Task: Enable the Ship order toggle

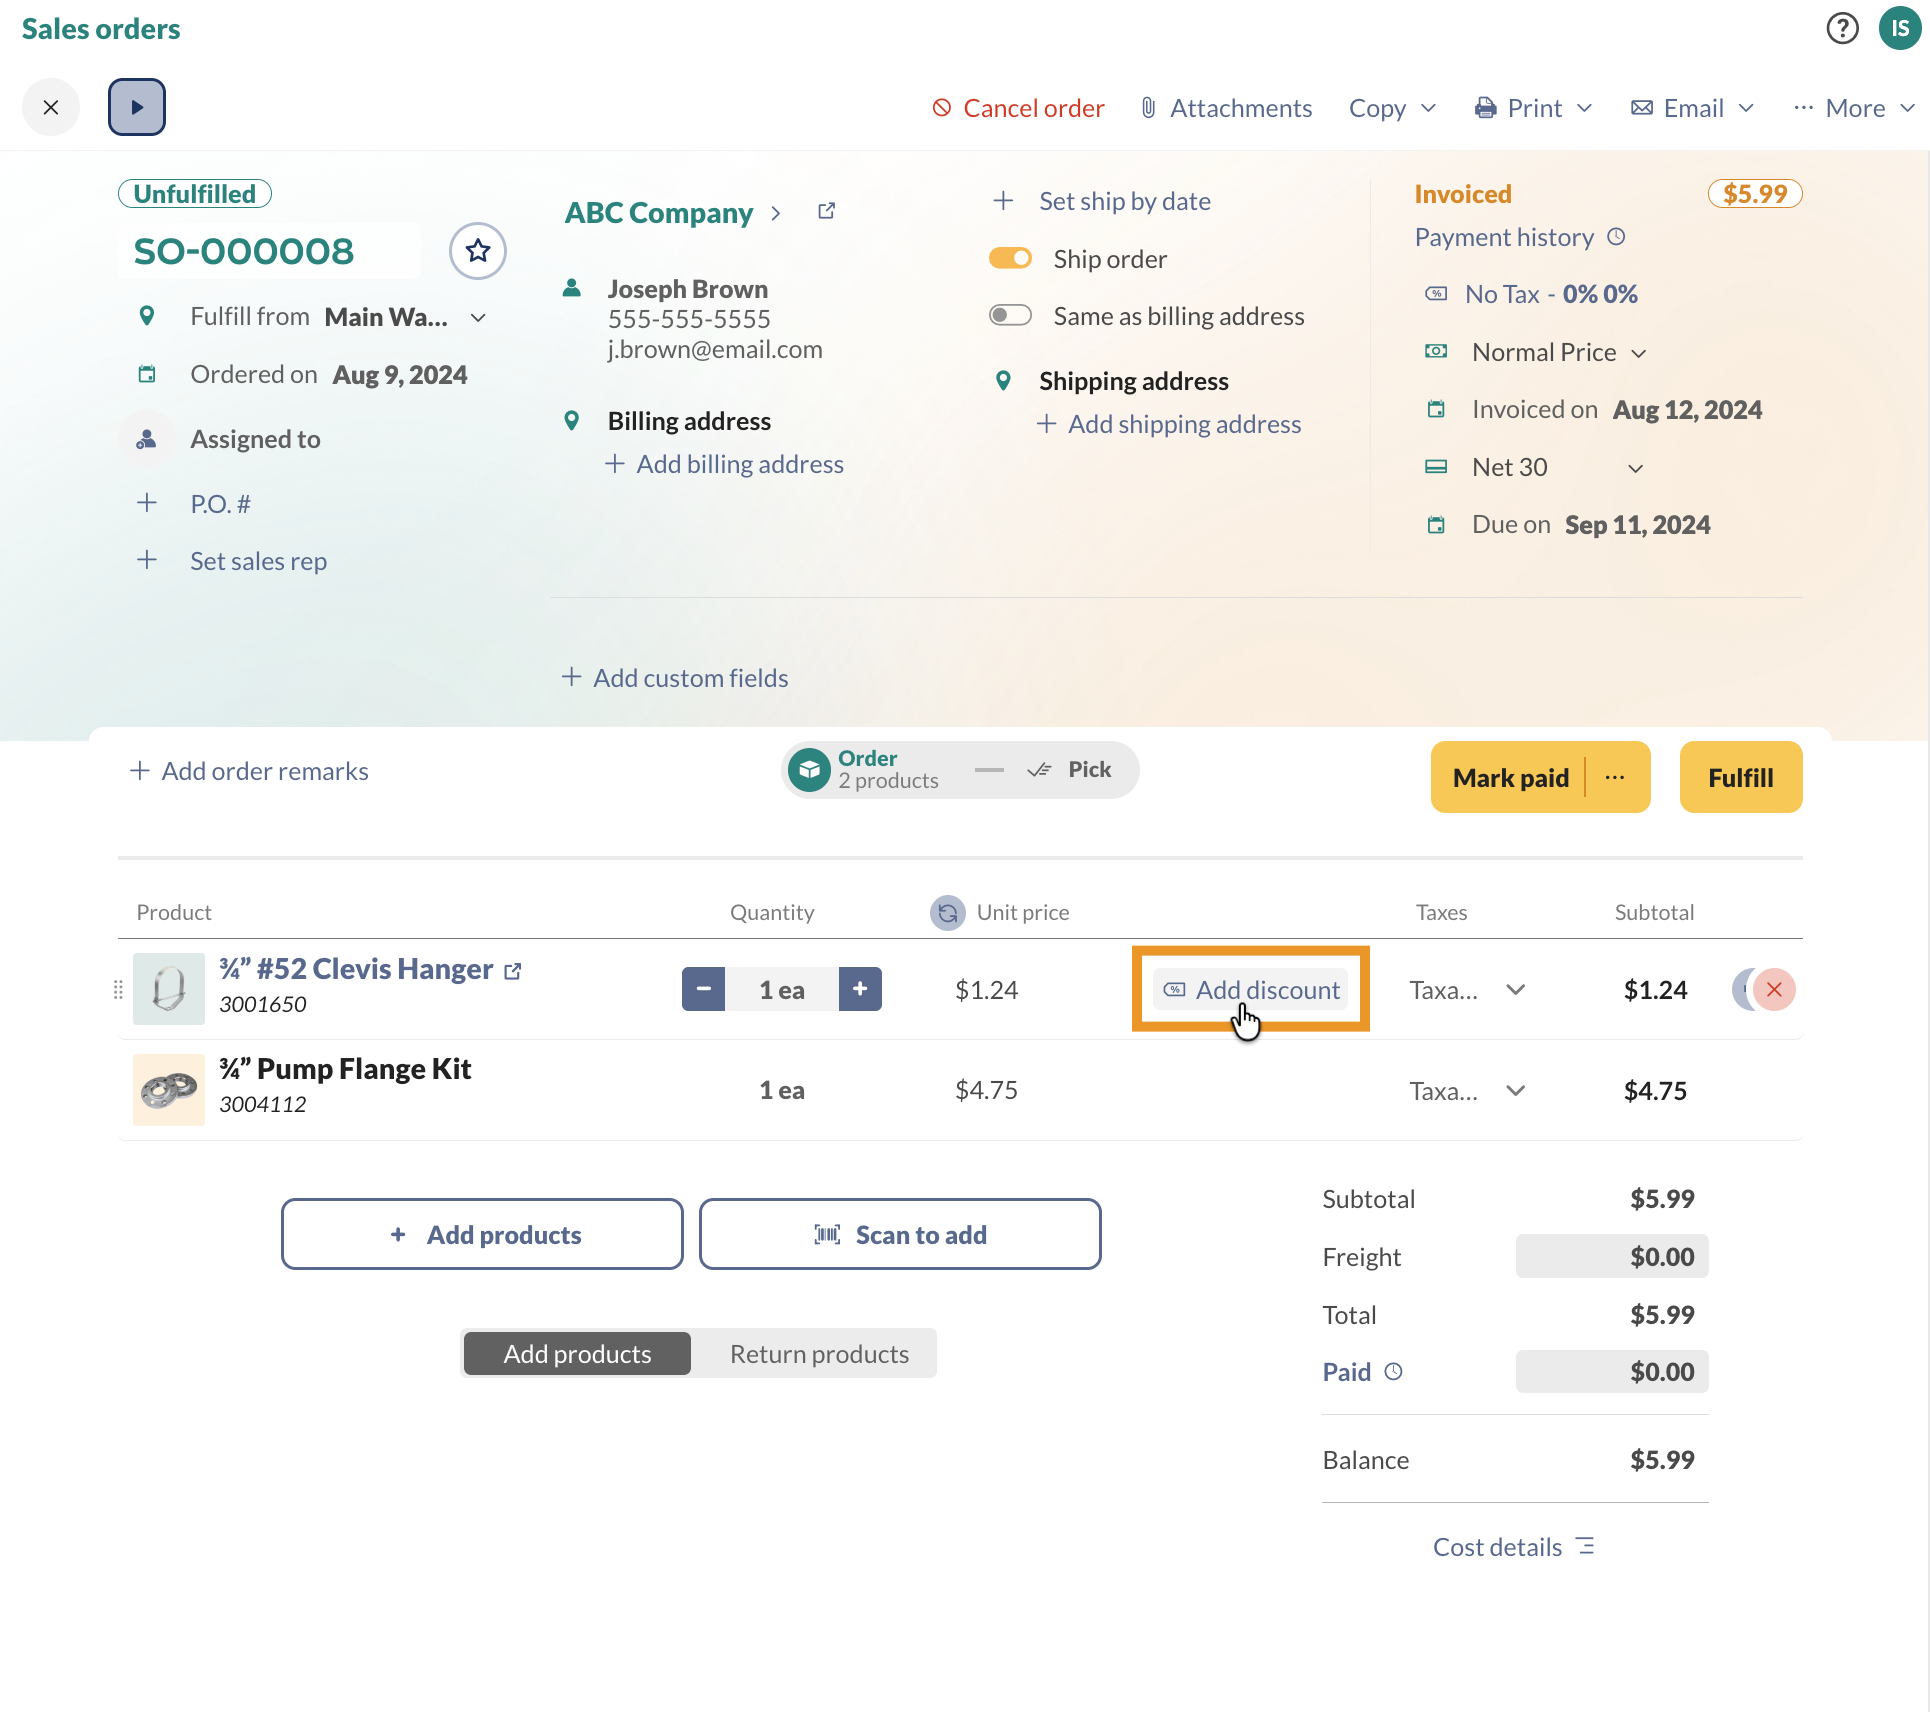Action: point(1010,257)
